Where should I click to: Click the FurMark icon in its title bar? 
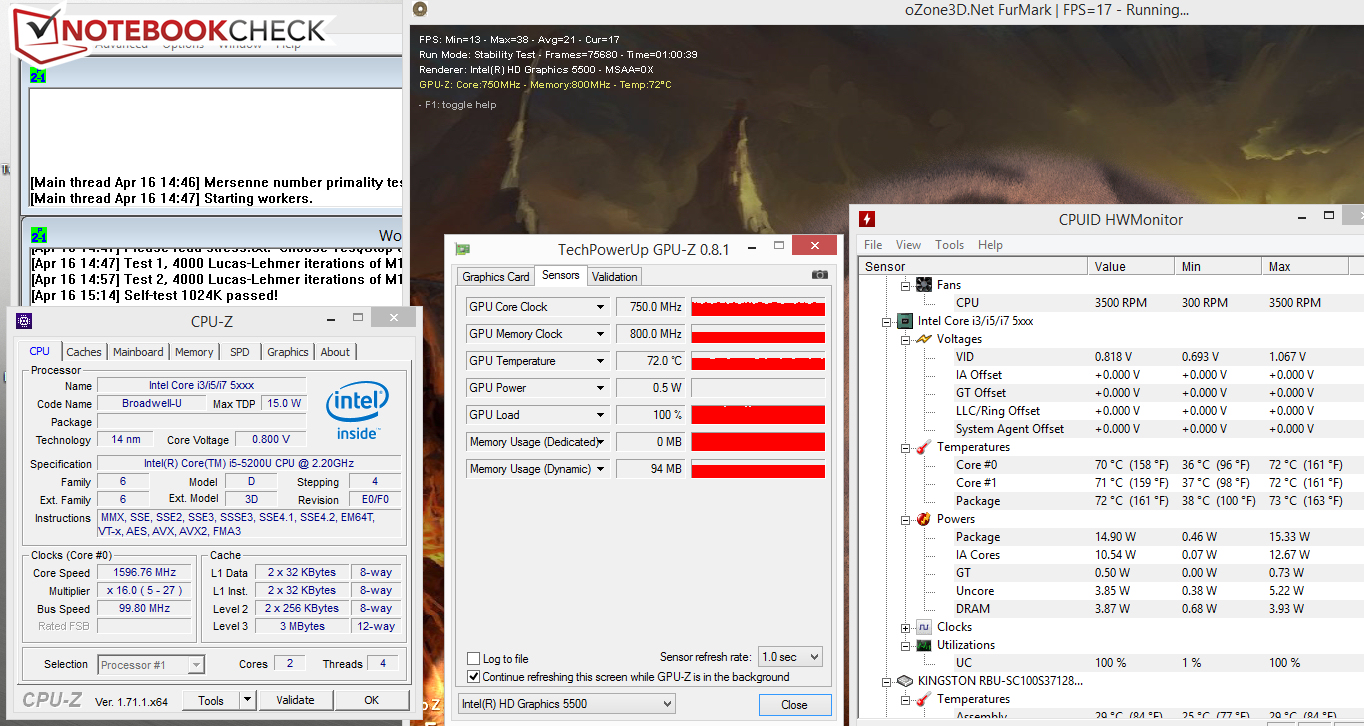(420, 11)
